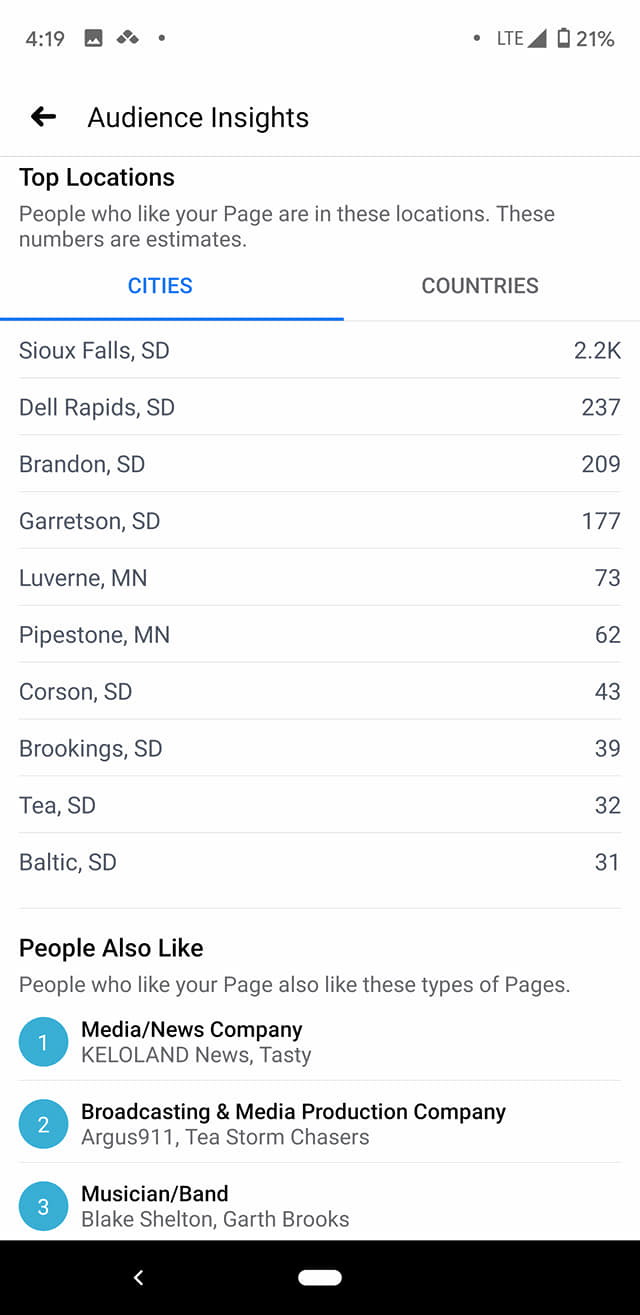Tap the LTE signal strength icon

pos(536,38)
